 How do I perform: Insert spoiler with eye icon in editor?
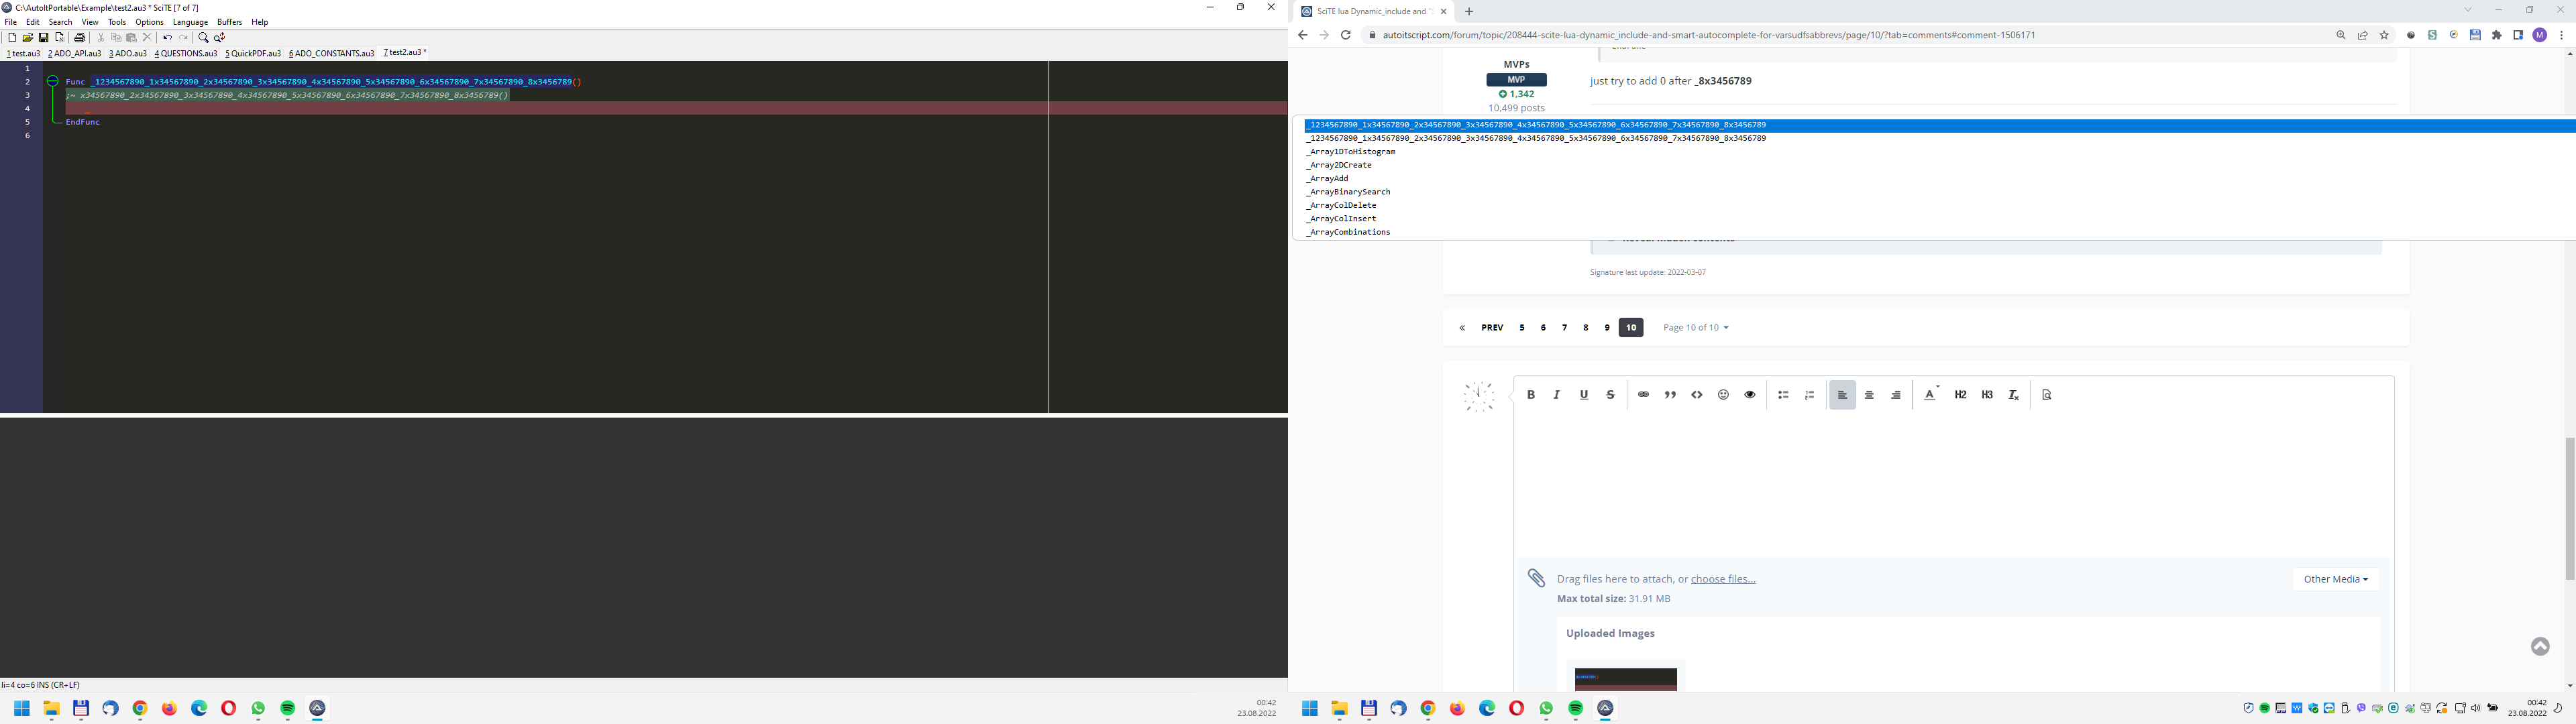[1750, 395]
